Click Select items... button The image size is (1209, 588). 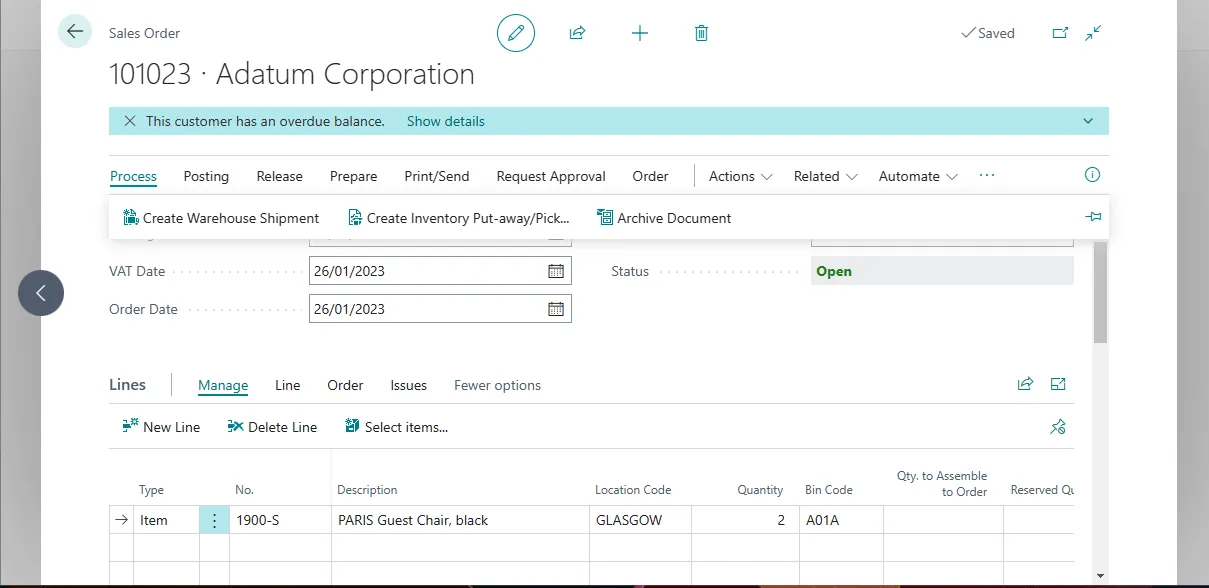(x=396, y=427)
